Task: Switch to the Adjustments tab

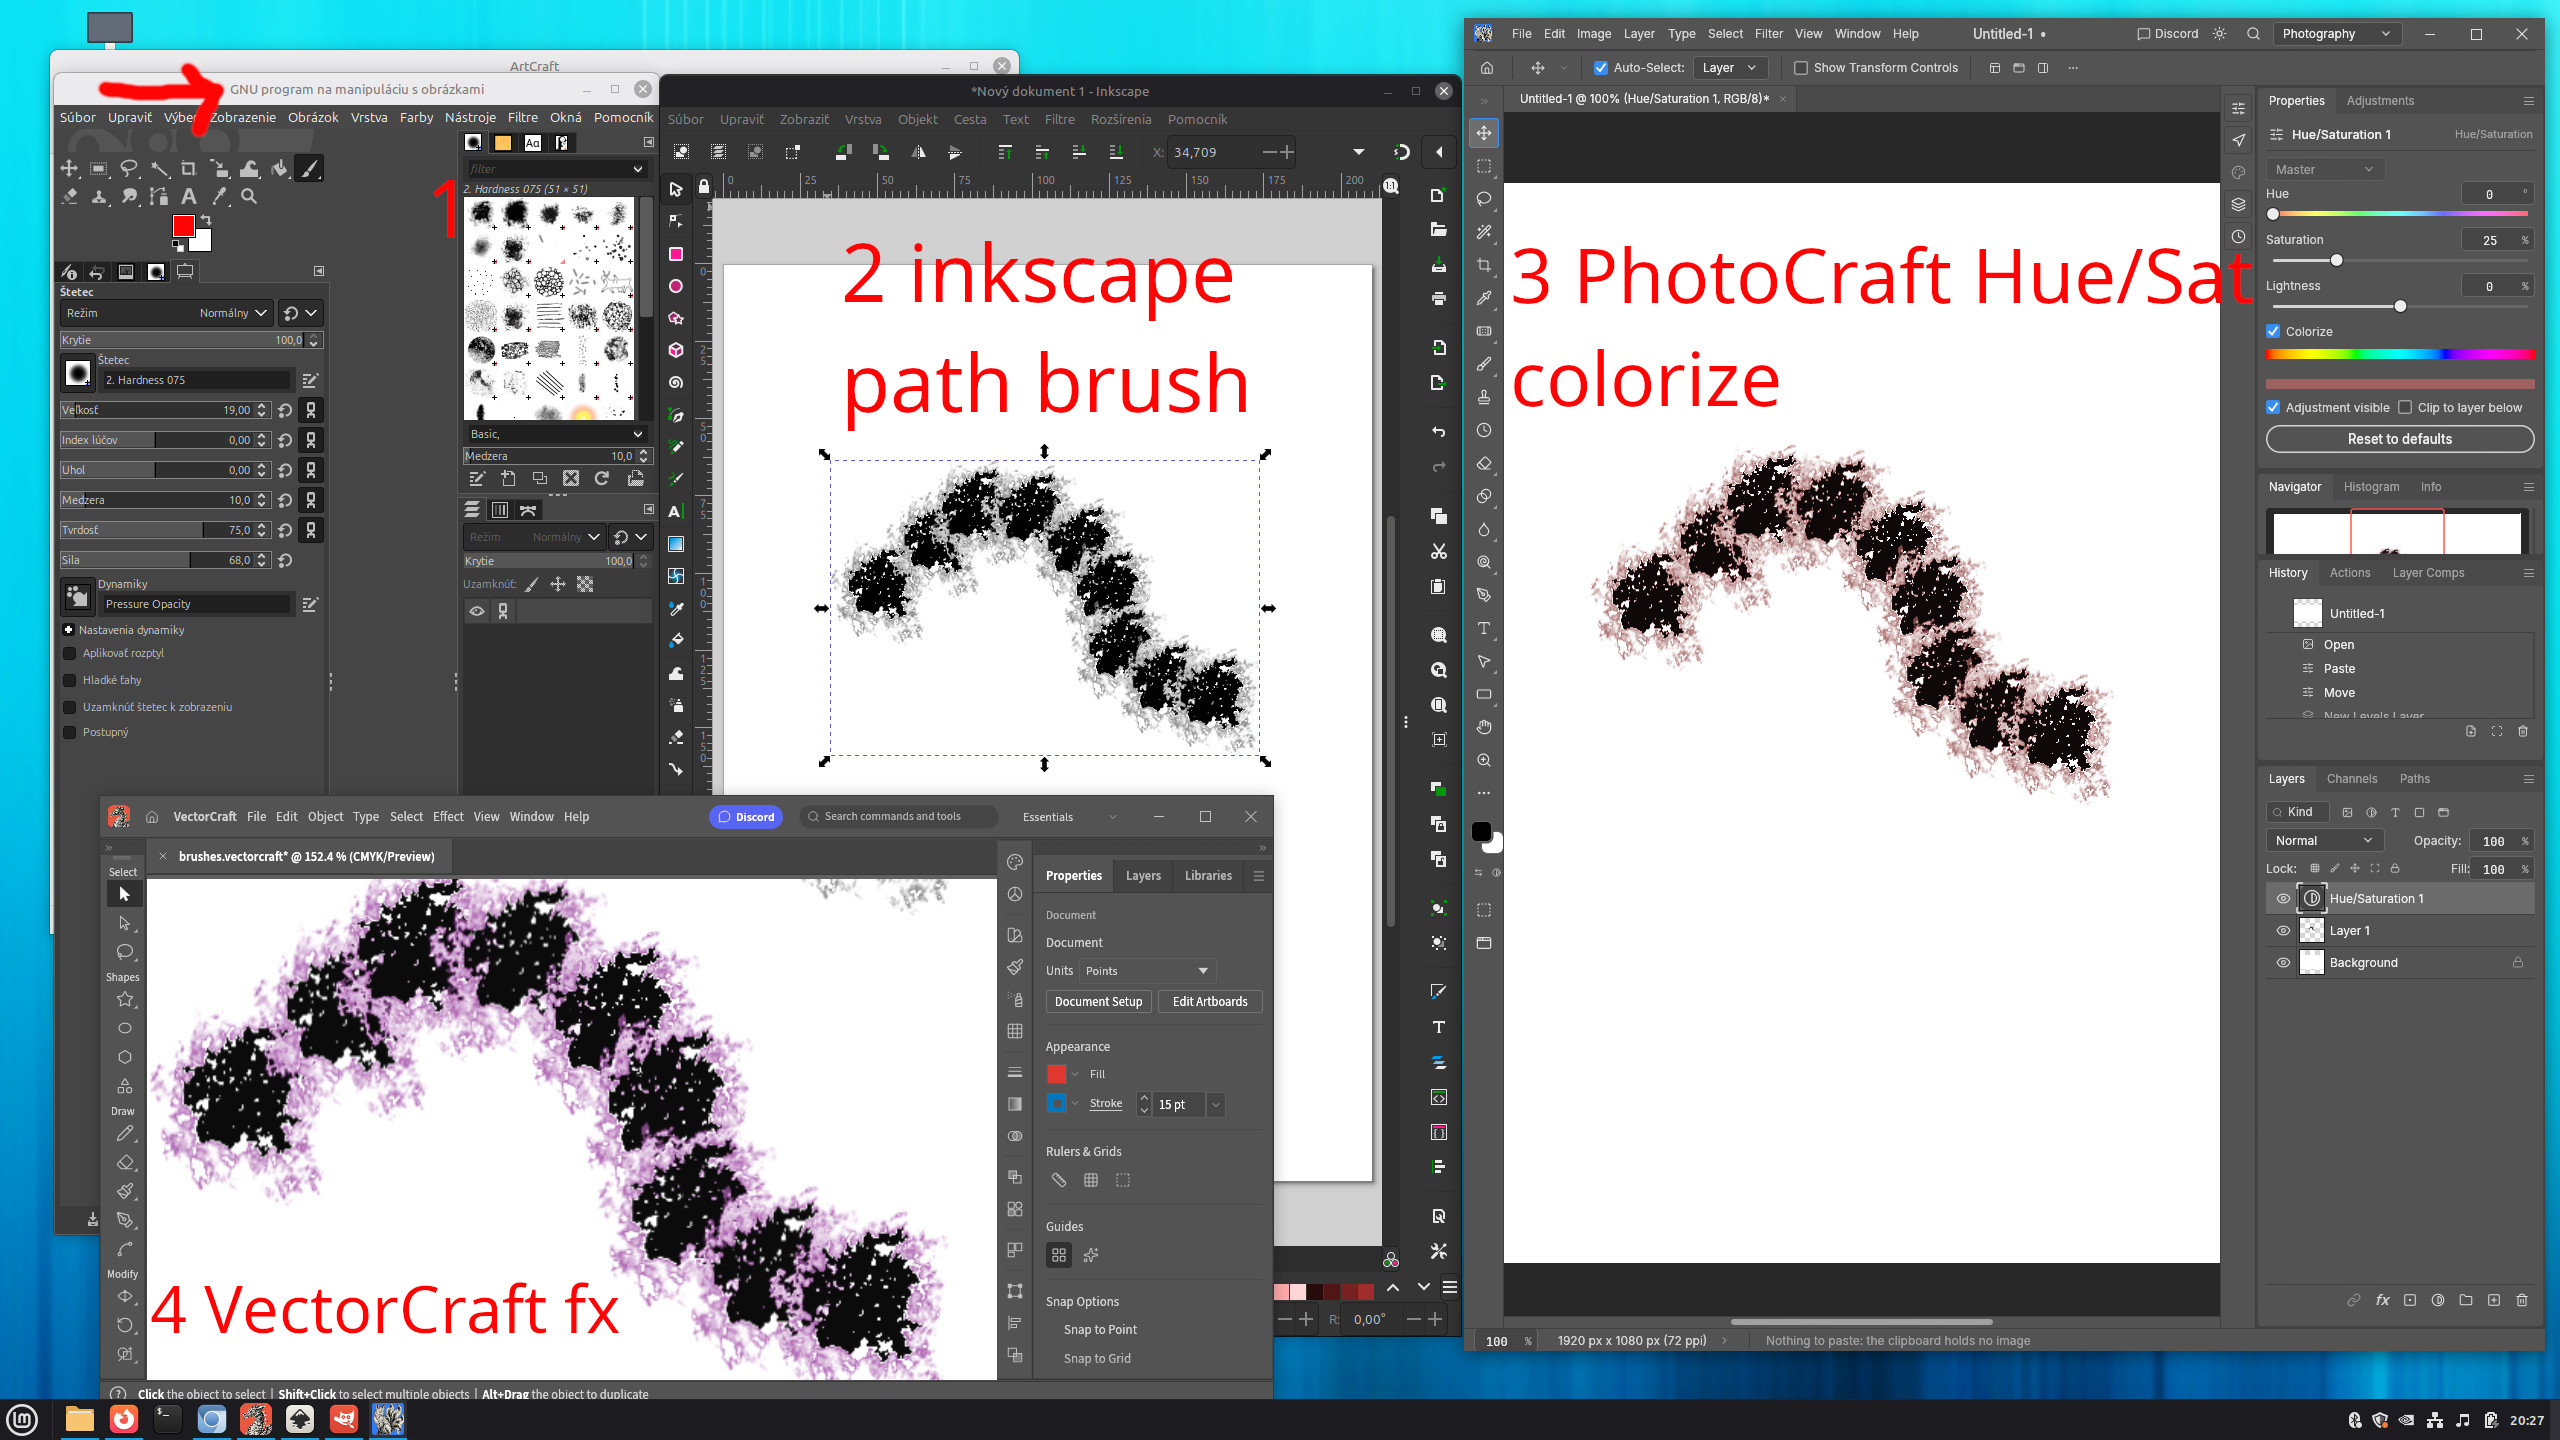Action: pyautogui.click(x=2380, y=100)
